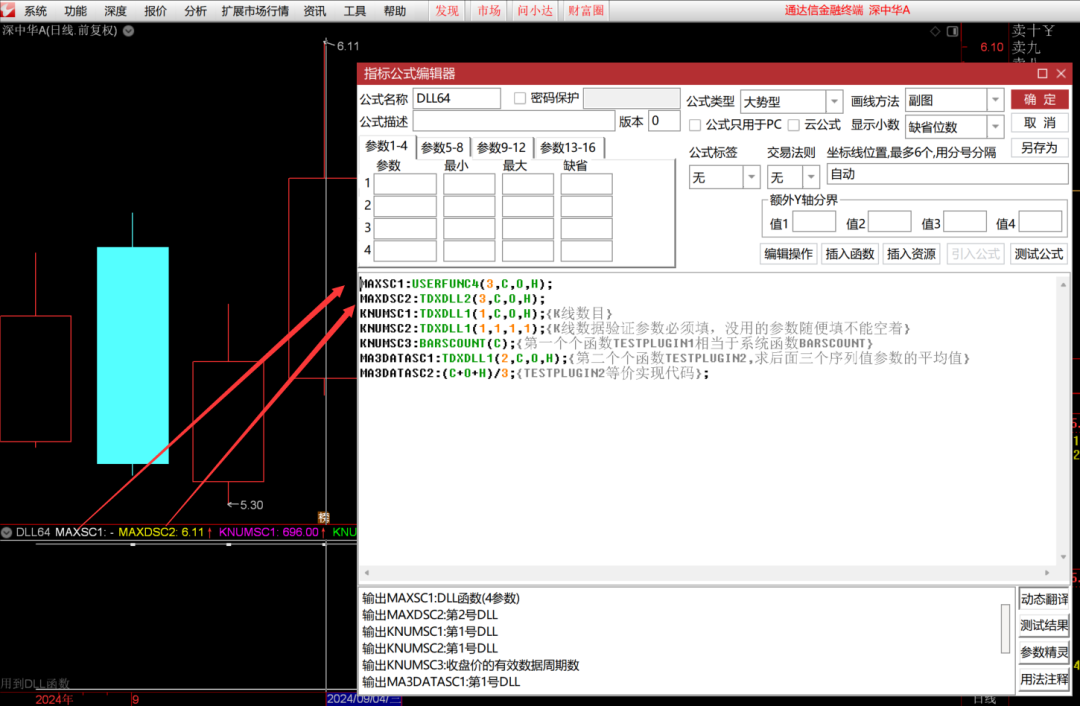The width and height of the screenshot is (1080, 706).
Task: Open the 资讯 menu
Action: tap(315, 10)
